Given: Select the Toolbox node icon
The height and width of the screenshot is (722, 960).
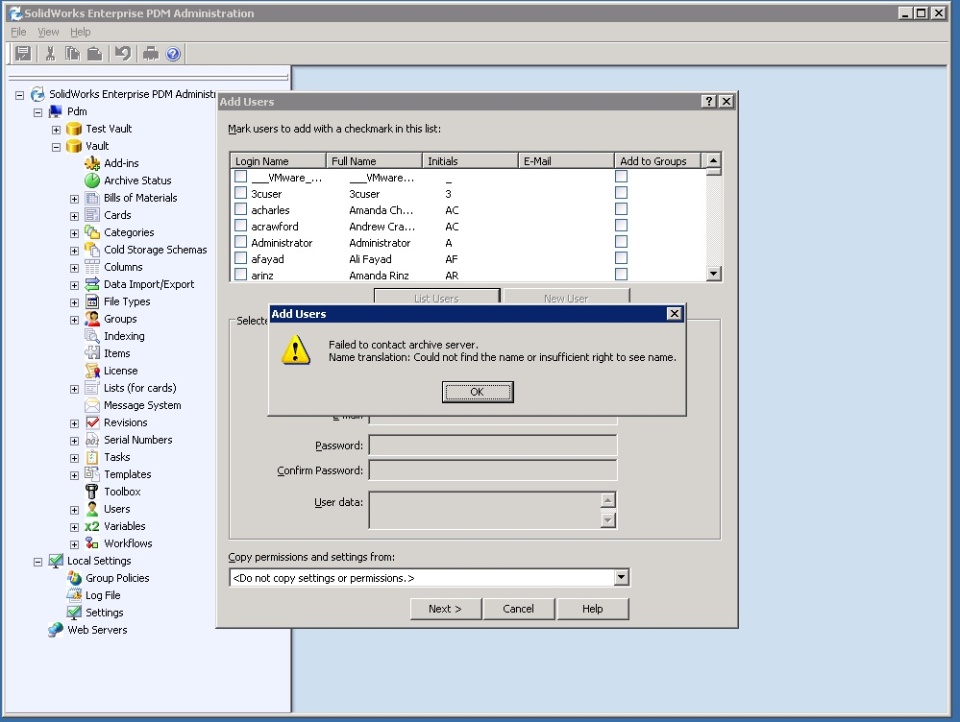Looking at the screenshot, I should tap(92, 491).
